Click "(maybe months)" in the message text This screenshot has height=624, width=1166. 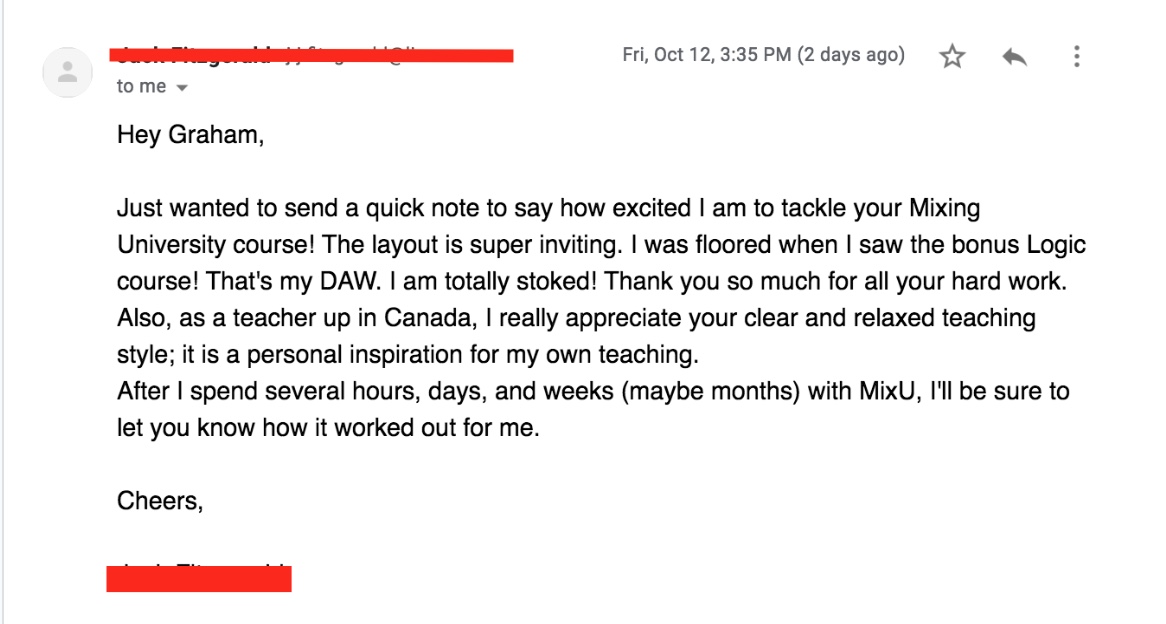pos(710,390)
